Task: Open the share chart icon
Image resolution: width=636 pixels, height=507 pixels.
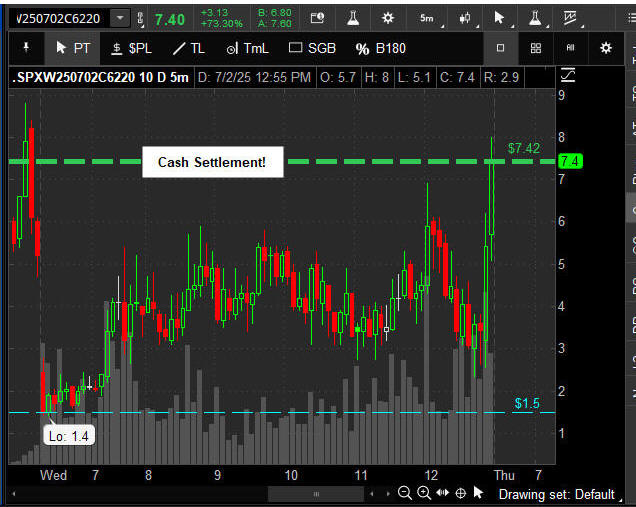Action: tap(317, 18)
